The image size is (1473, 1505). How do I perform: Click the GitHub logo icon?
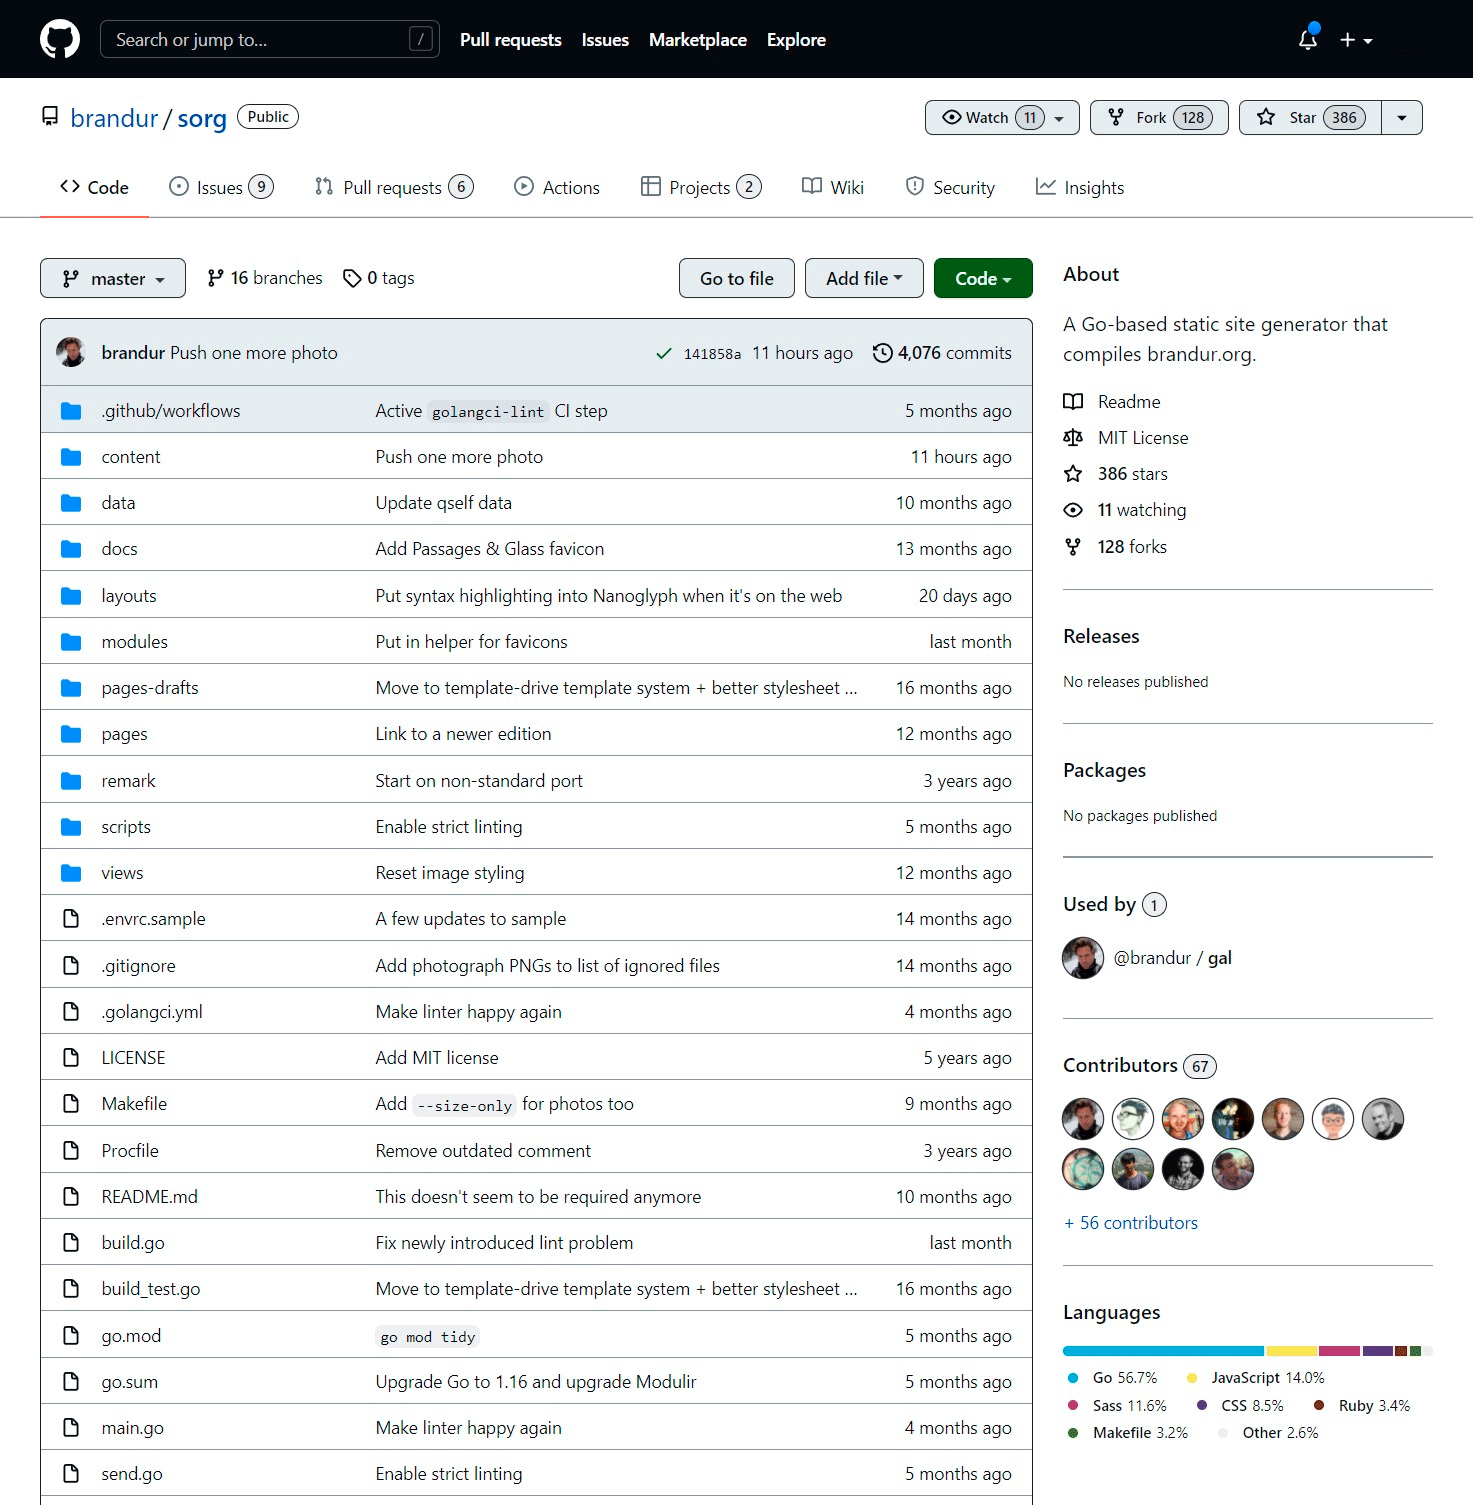(x=60, y=40)
